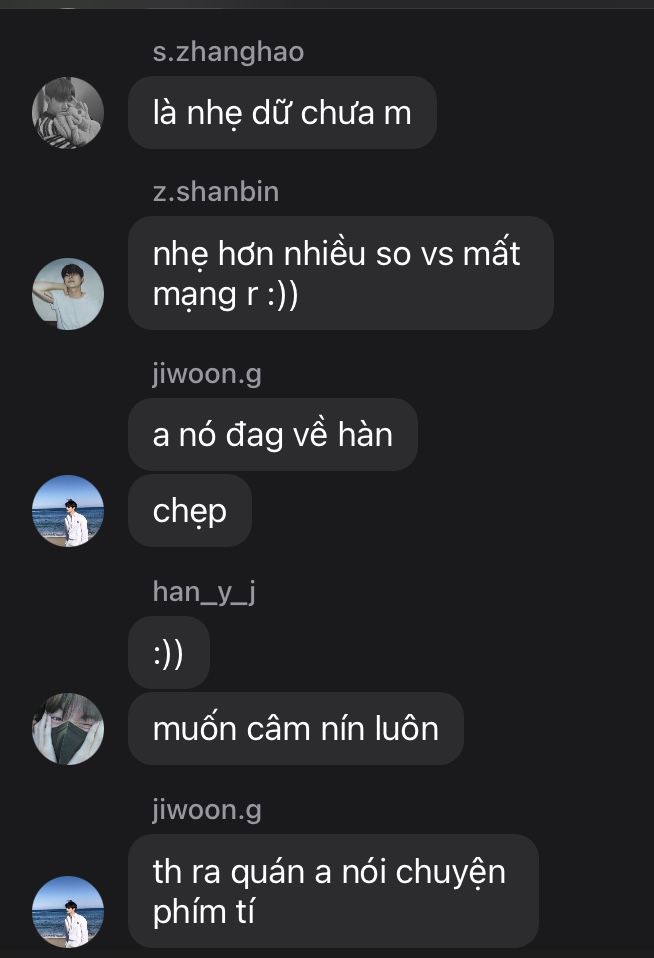Open jiwoon.g's avatar beside last message
The width and height of the screenshot is (654, 958).
tap(68, 912)
